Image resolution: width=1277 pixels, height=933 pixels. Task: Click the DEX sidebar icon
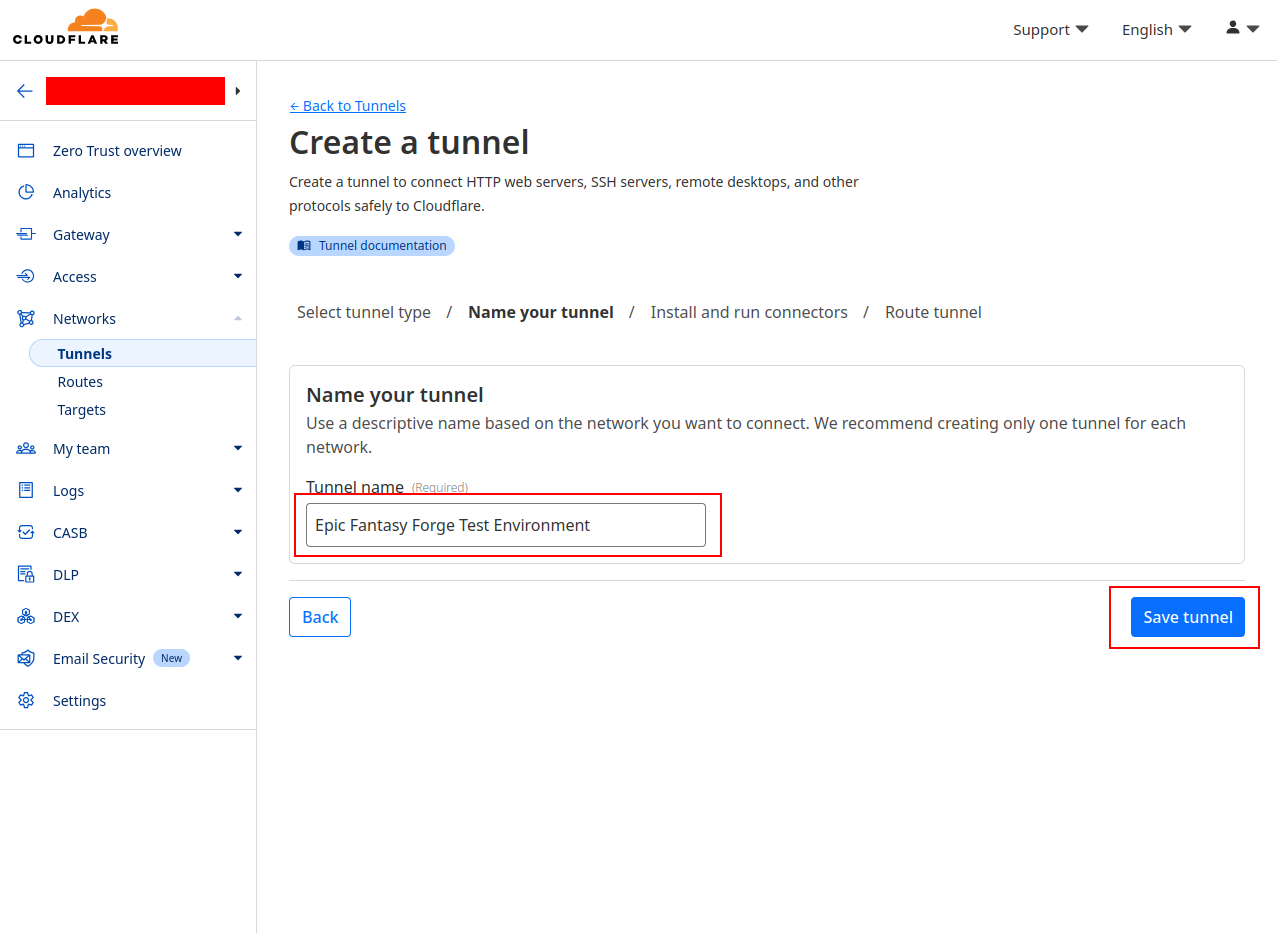coord(26,617)
